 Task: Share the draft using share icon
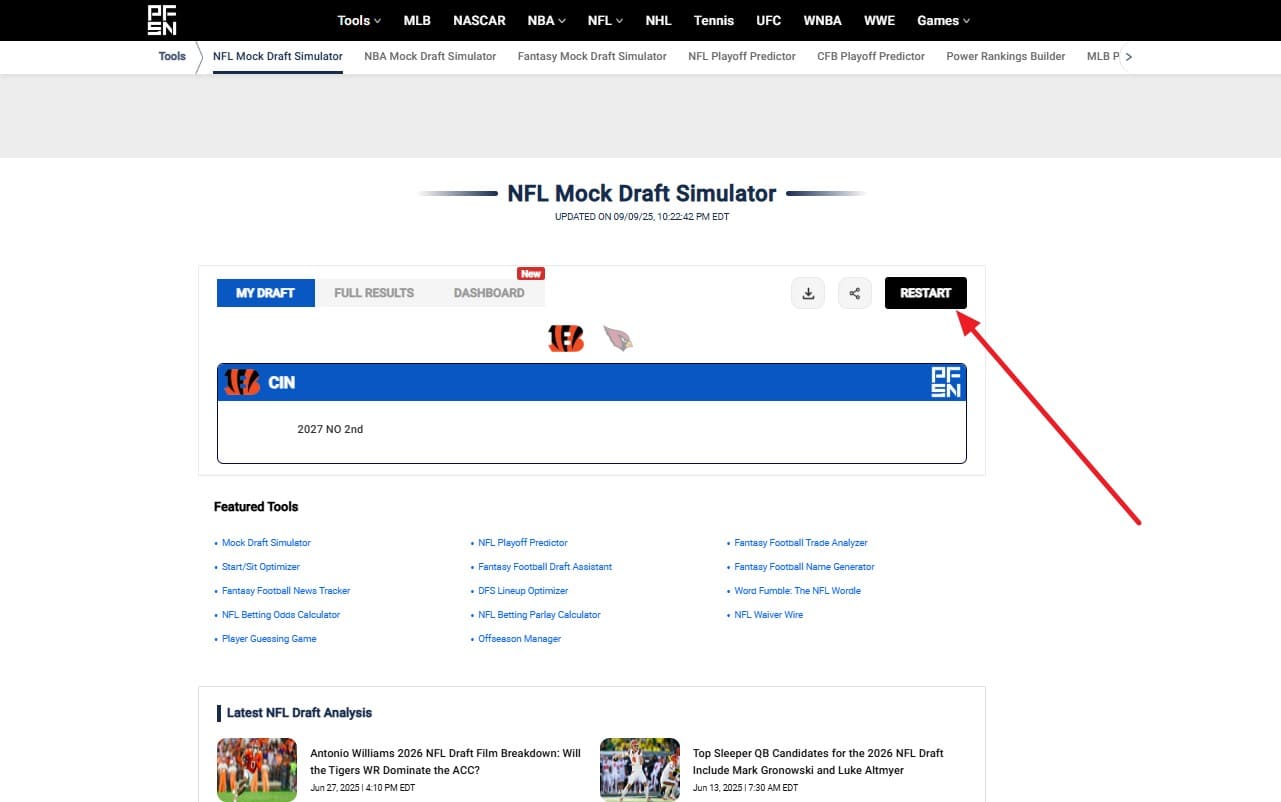pos(855,293)
